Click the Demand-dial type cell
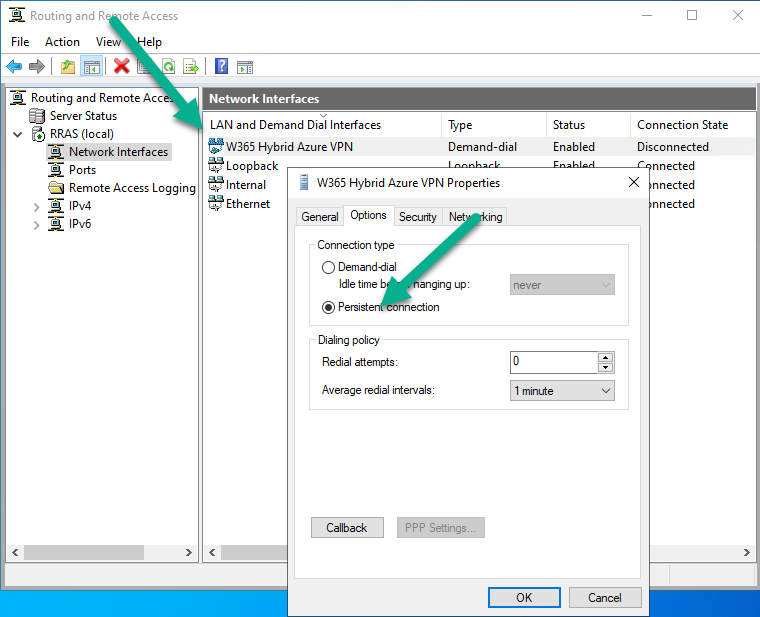The width and height of the screenshot is (760, 617). [482, 146]
